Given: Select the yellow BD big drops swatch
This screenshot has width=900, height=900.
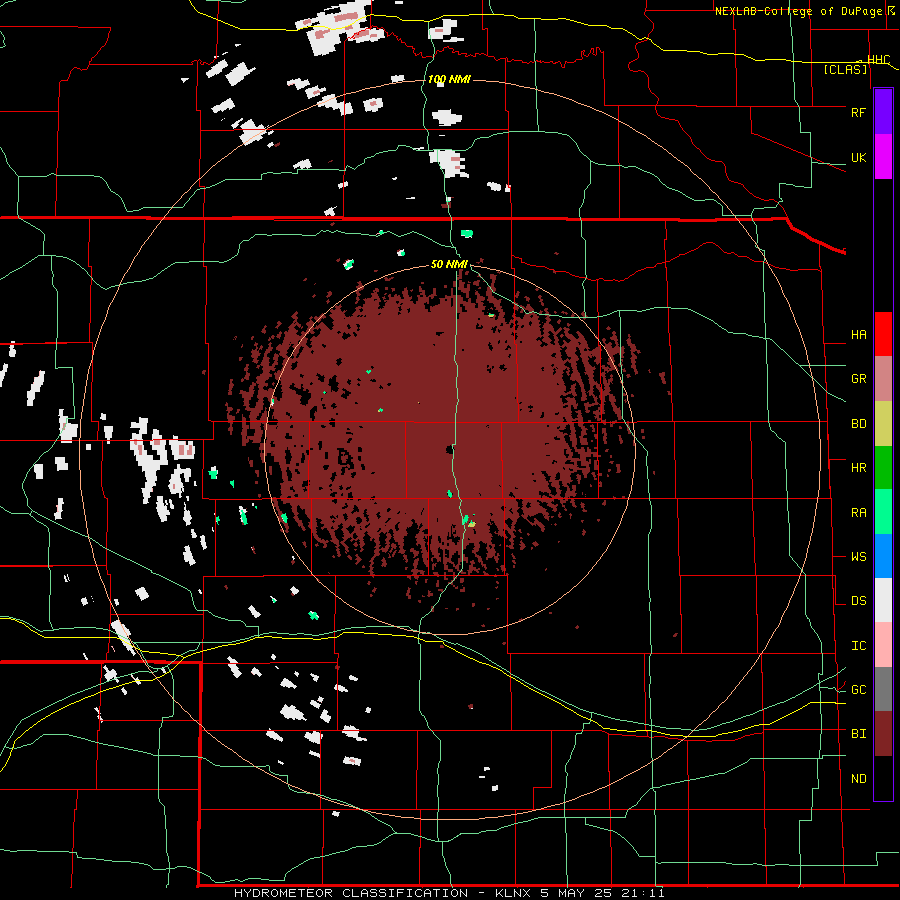Looking at the screenshot, I should pyautogui.click(x=883, y=423).
